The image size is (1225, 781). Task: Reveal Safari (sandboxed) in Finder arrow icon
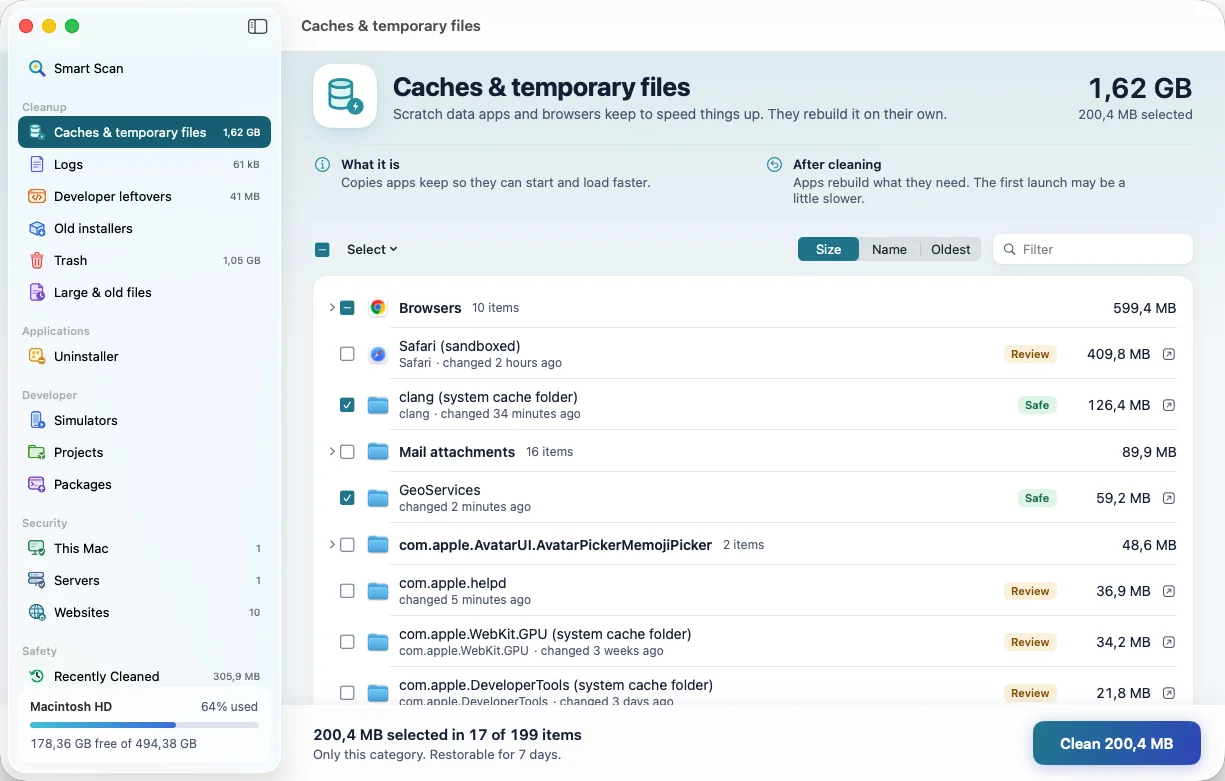coord(1169,354)
